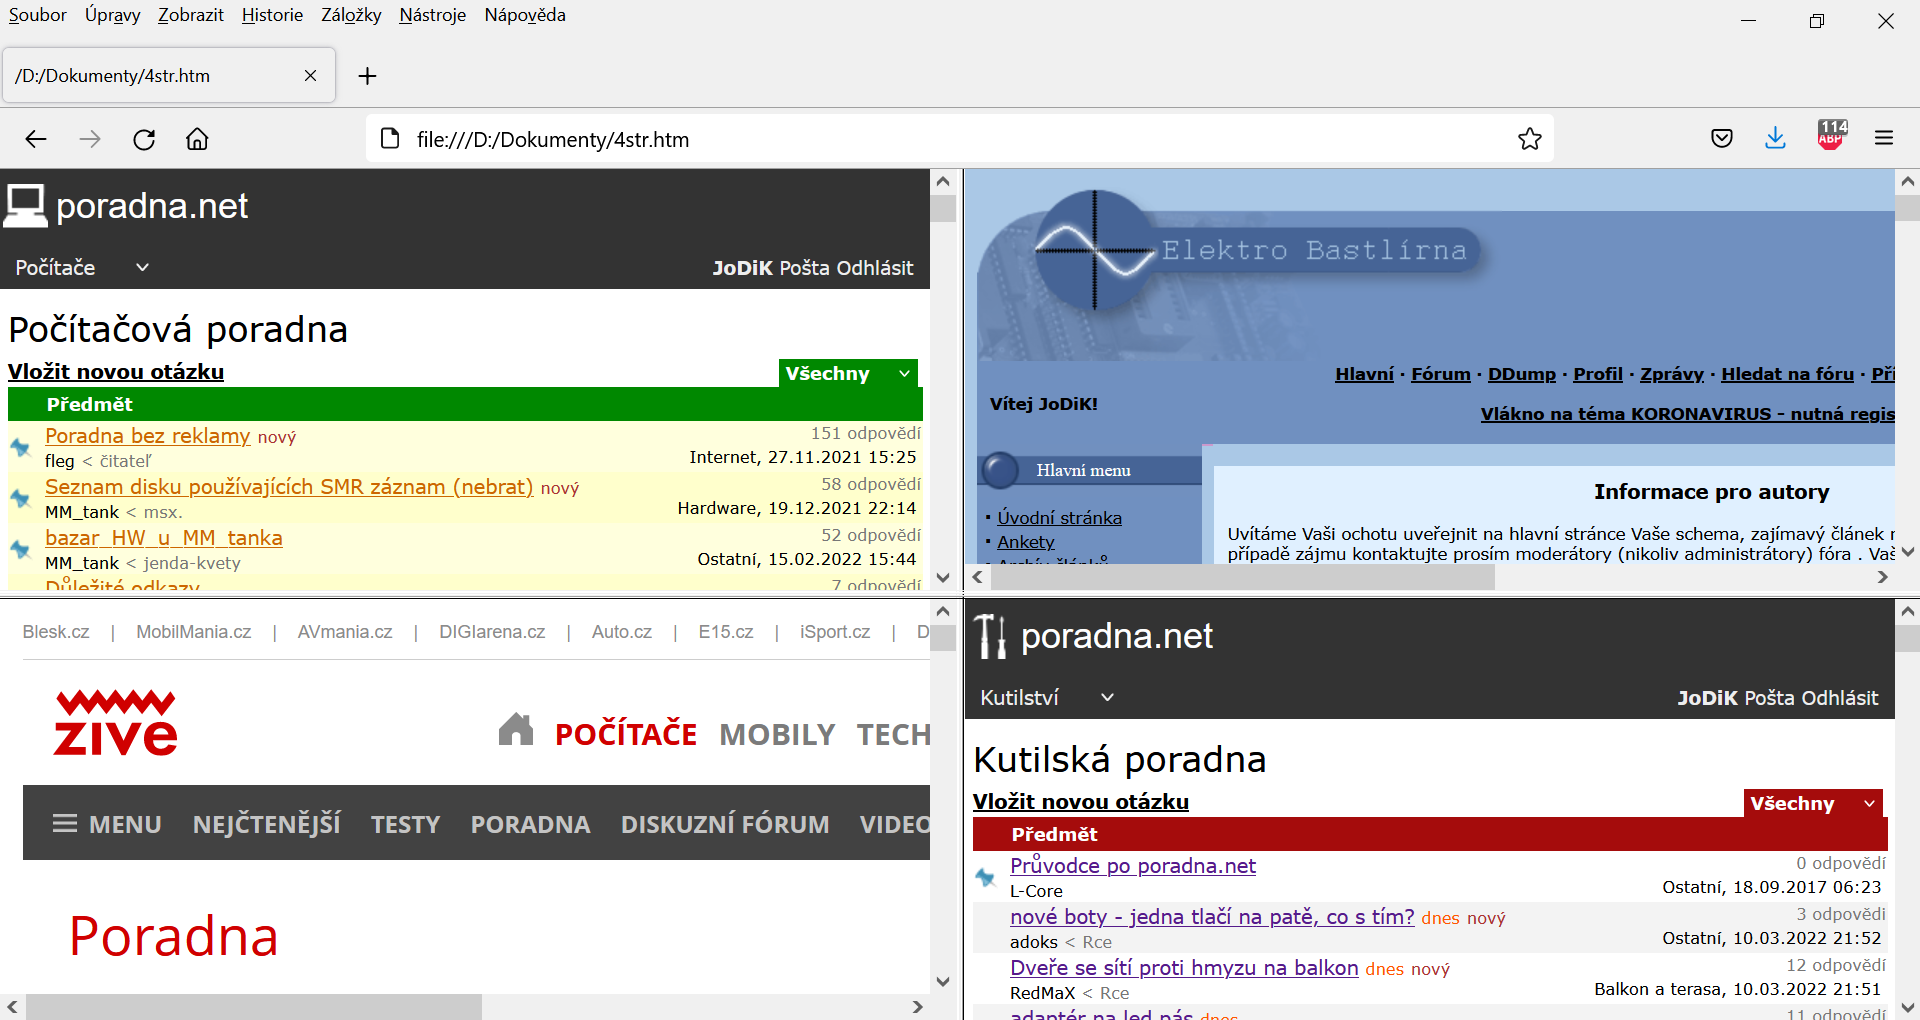This screenshot has height=1020, width=1920.
Task: Click the pin icon beside Průvodce po poradna.net
Action: coord(985,877)
